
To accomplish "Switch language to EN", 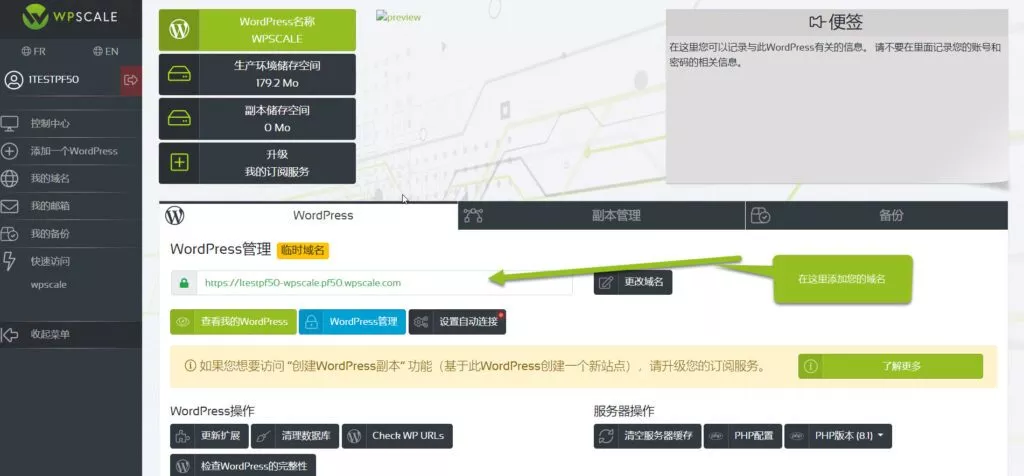I will tap(106, 51).
